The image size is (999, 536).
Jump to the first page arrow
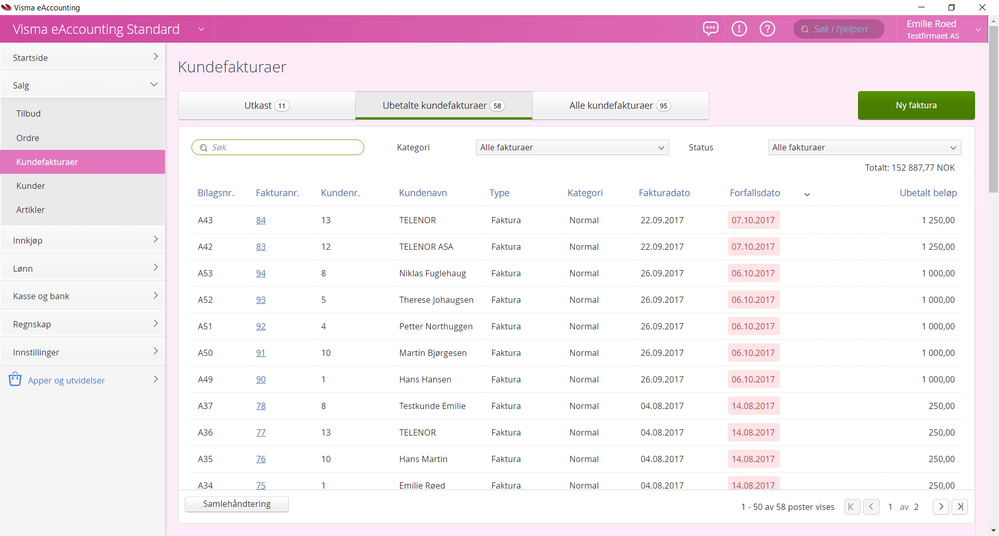point(852,507)
